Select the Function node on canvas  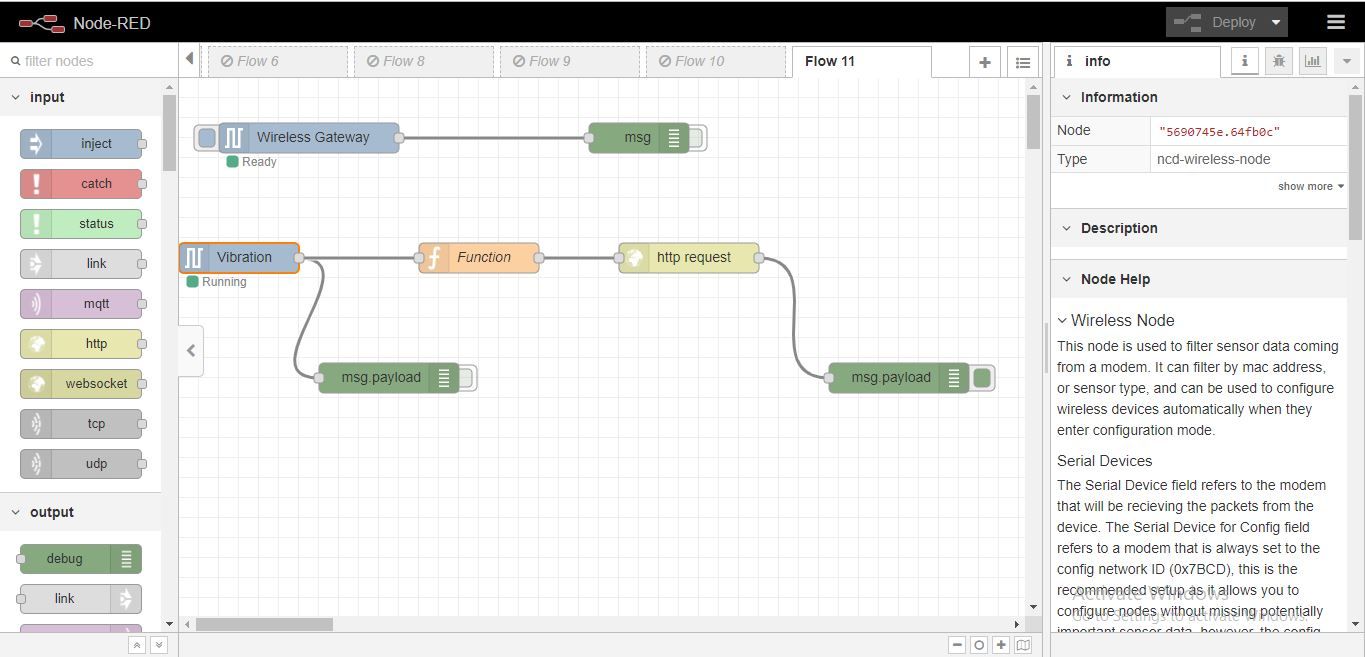click(479, 258)
